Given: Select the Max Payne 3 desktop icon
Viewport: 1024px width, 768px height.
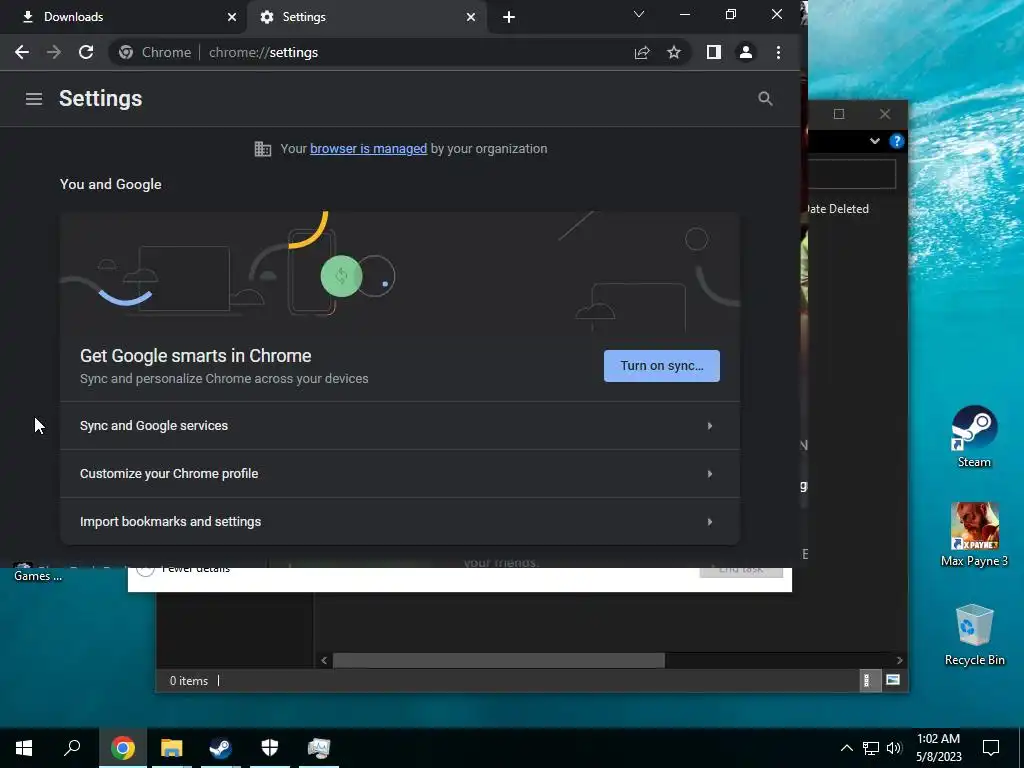Looking at the screenshot, I should (974, 534).
